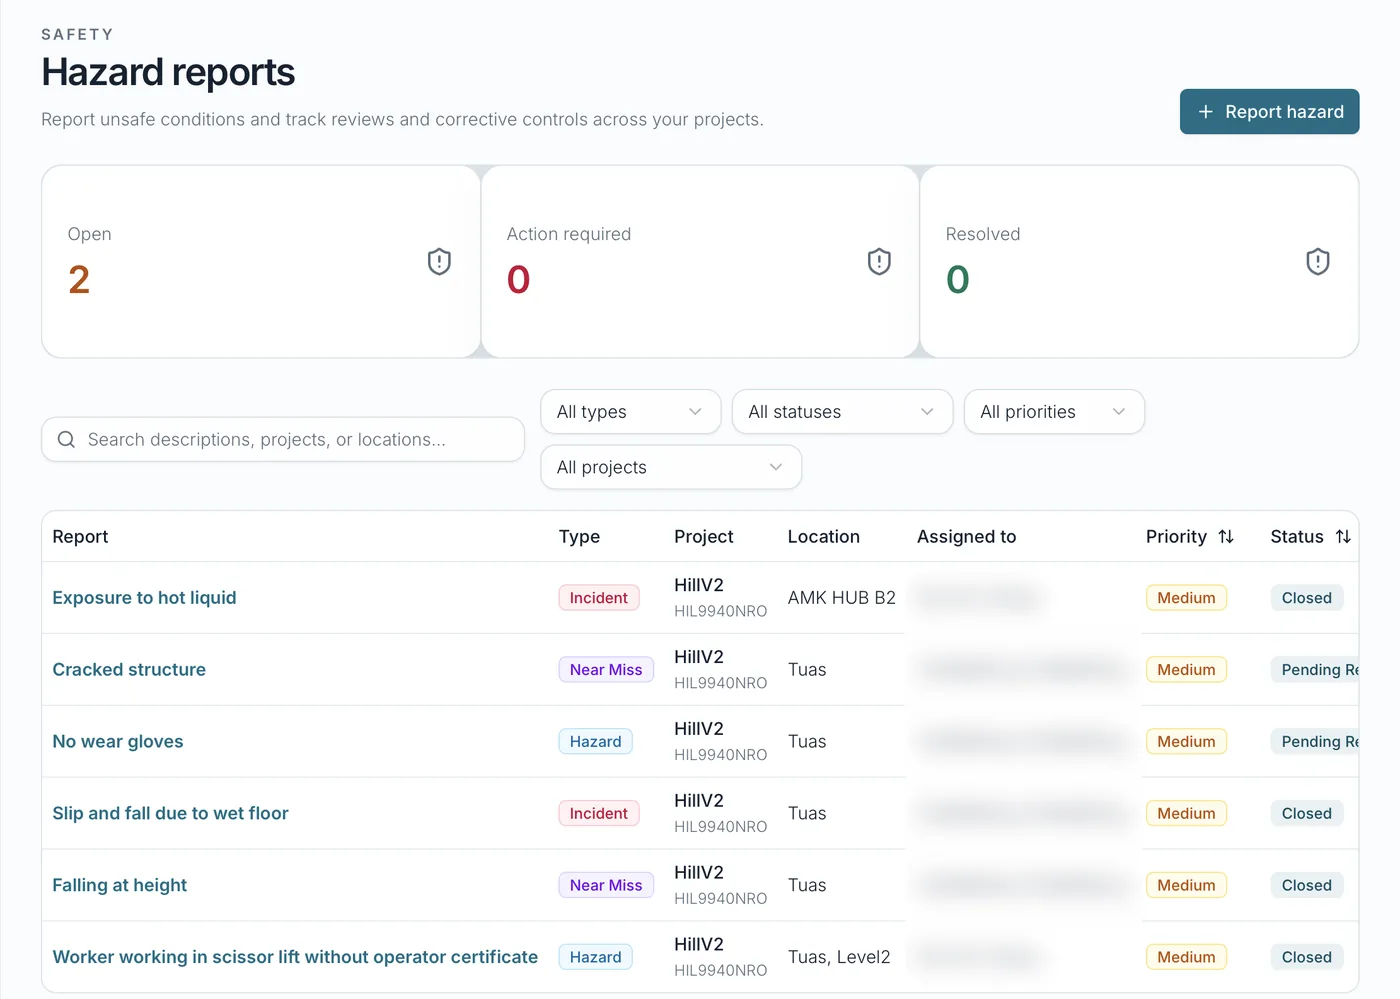
Task: Click the Closed status for Falling at height
Action: [1307, 886]
